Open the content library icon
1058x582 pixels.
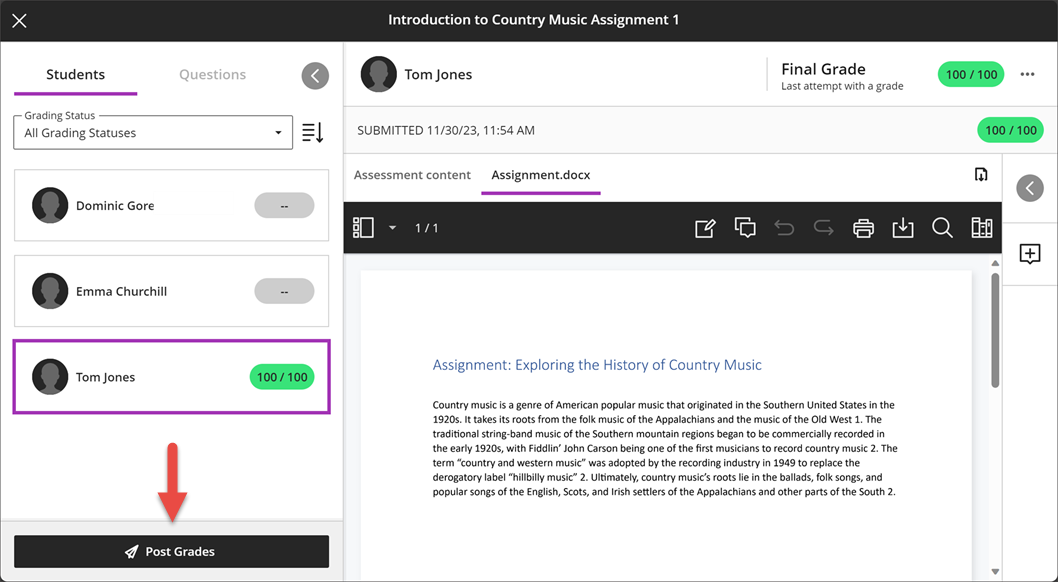click(982, 228)
